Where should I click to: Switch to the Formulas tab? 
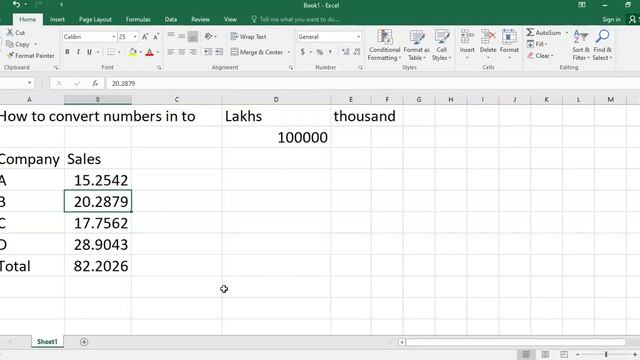pyautogui.click(x=138, y=19)
